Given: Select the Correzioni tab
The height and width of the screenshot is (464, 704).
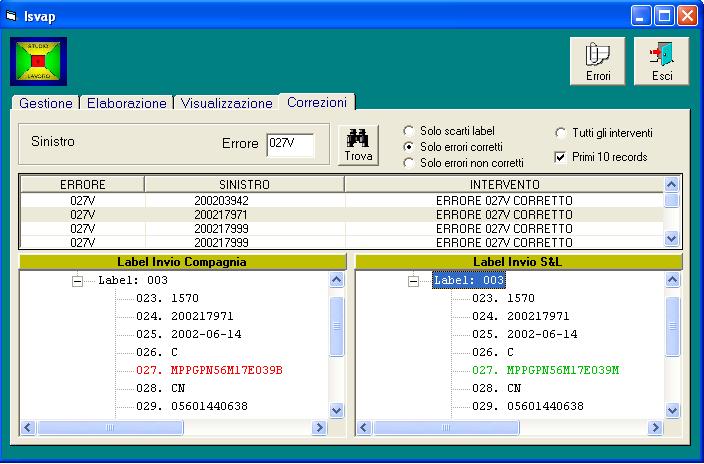Looking at the screenshot, I should (x=317, y=102).
